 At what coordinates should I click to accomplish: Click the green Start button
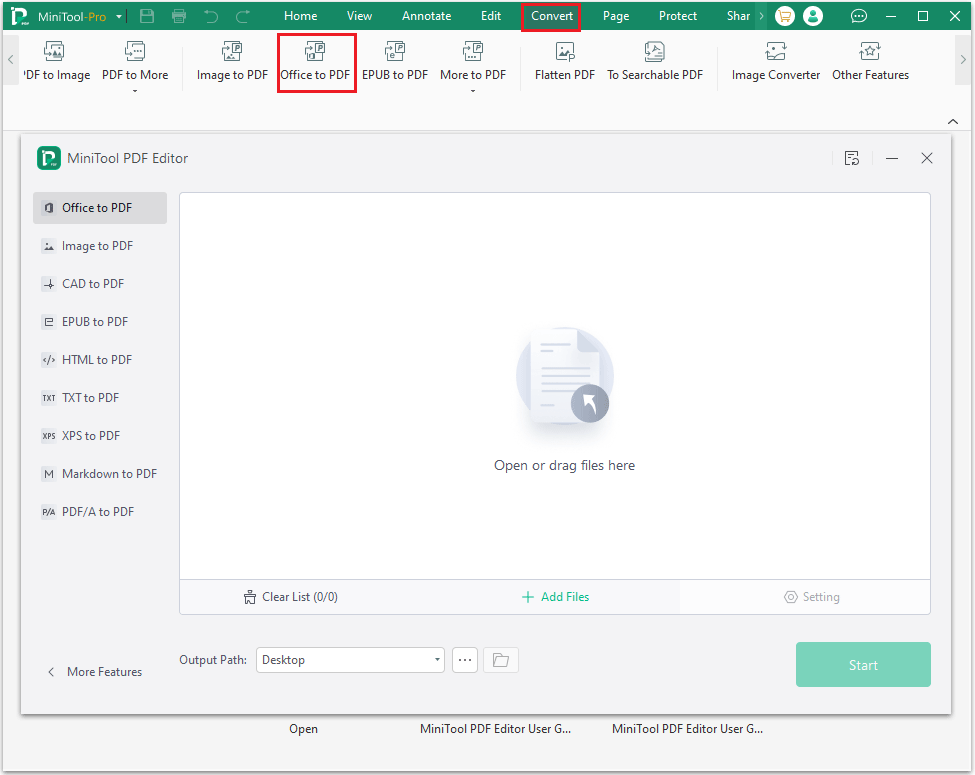click(x=863, y=665)
